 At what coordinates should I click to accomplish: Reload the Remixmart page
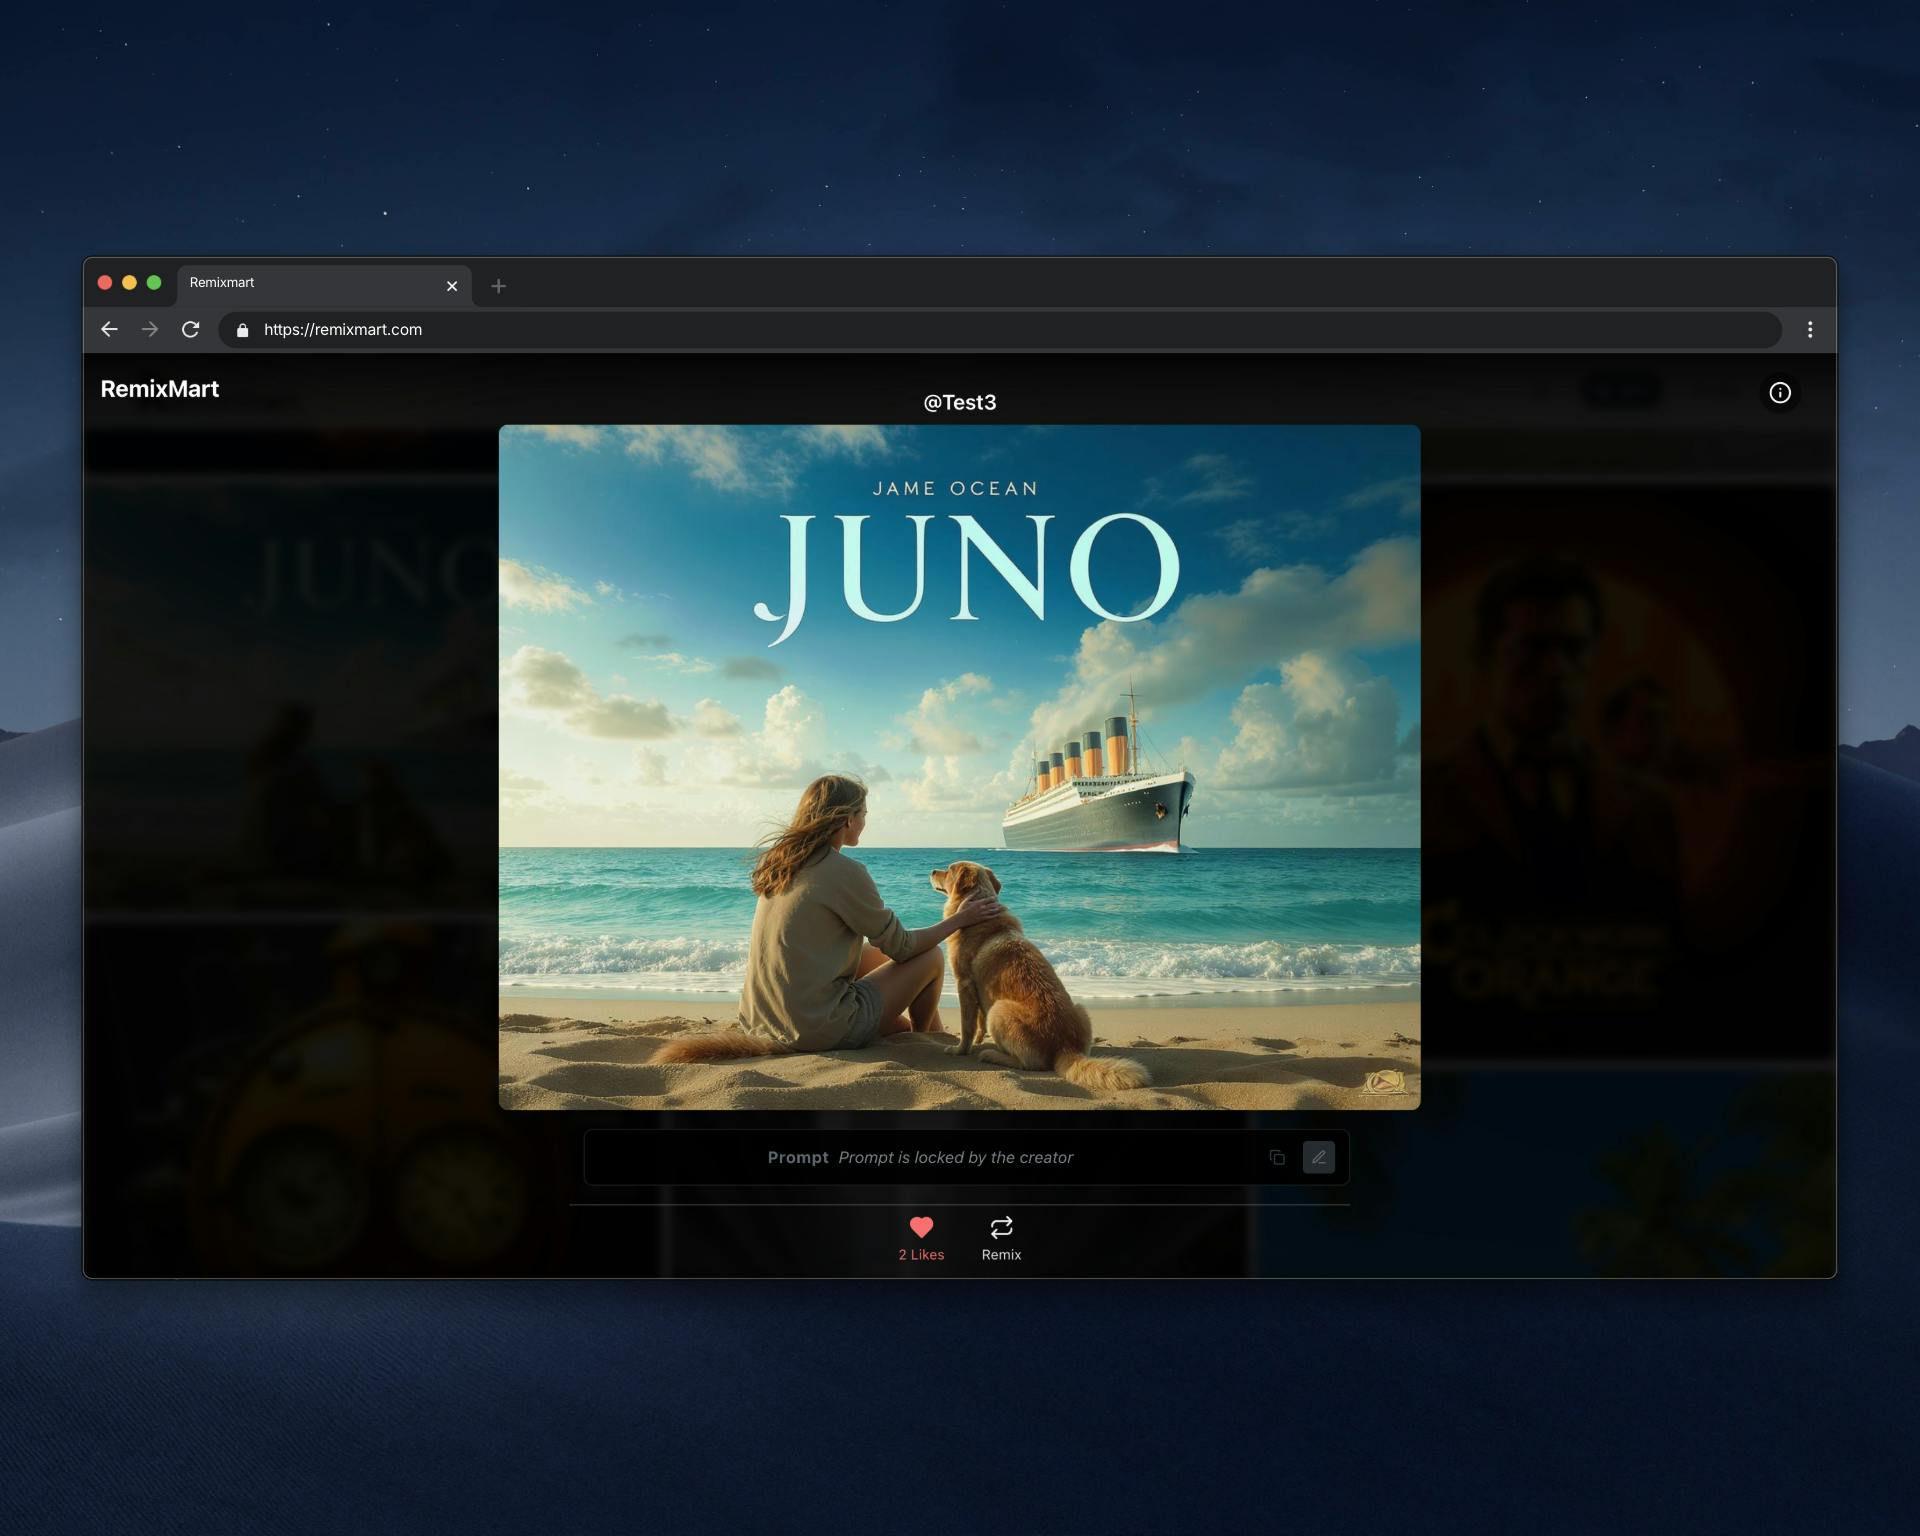tap(191, 329)
